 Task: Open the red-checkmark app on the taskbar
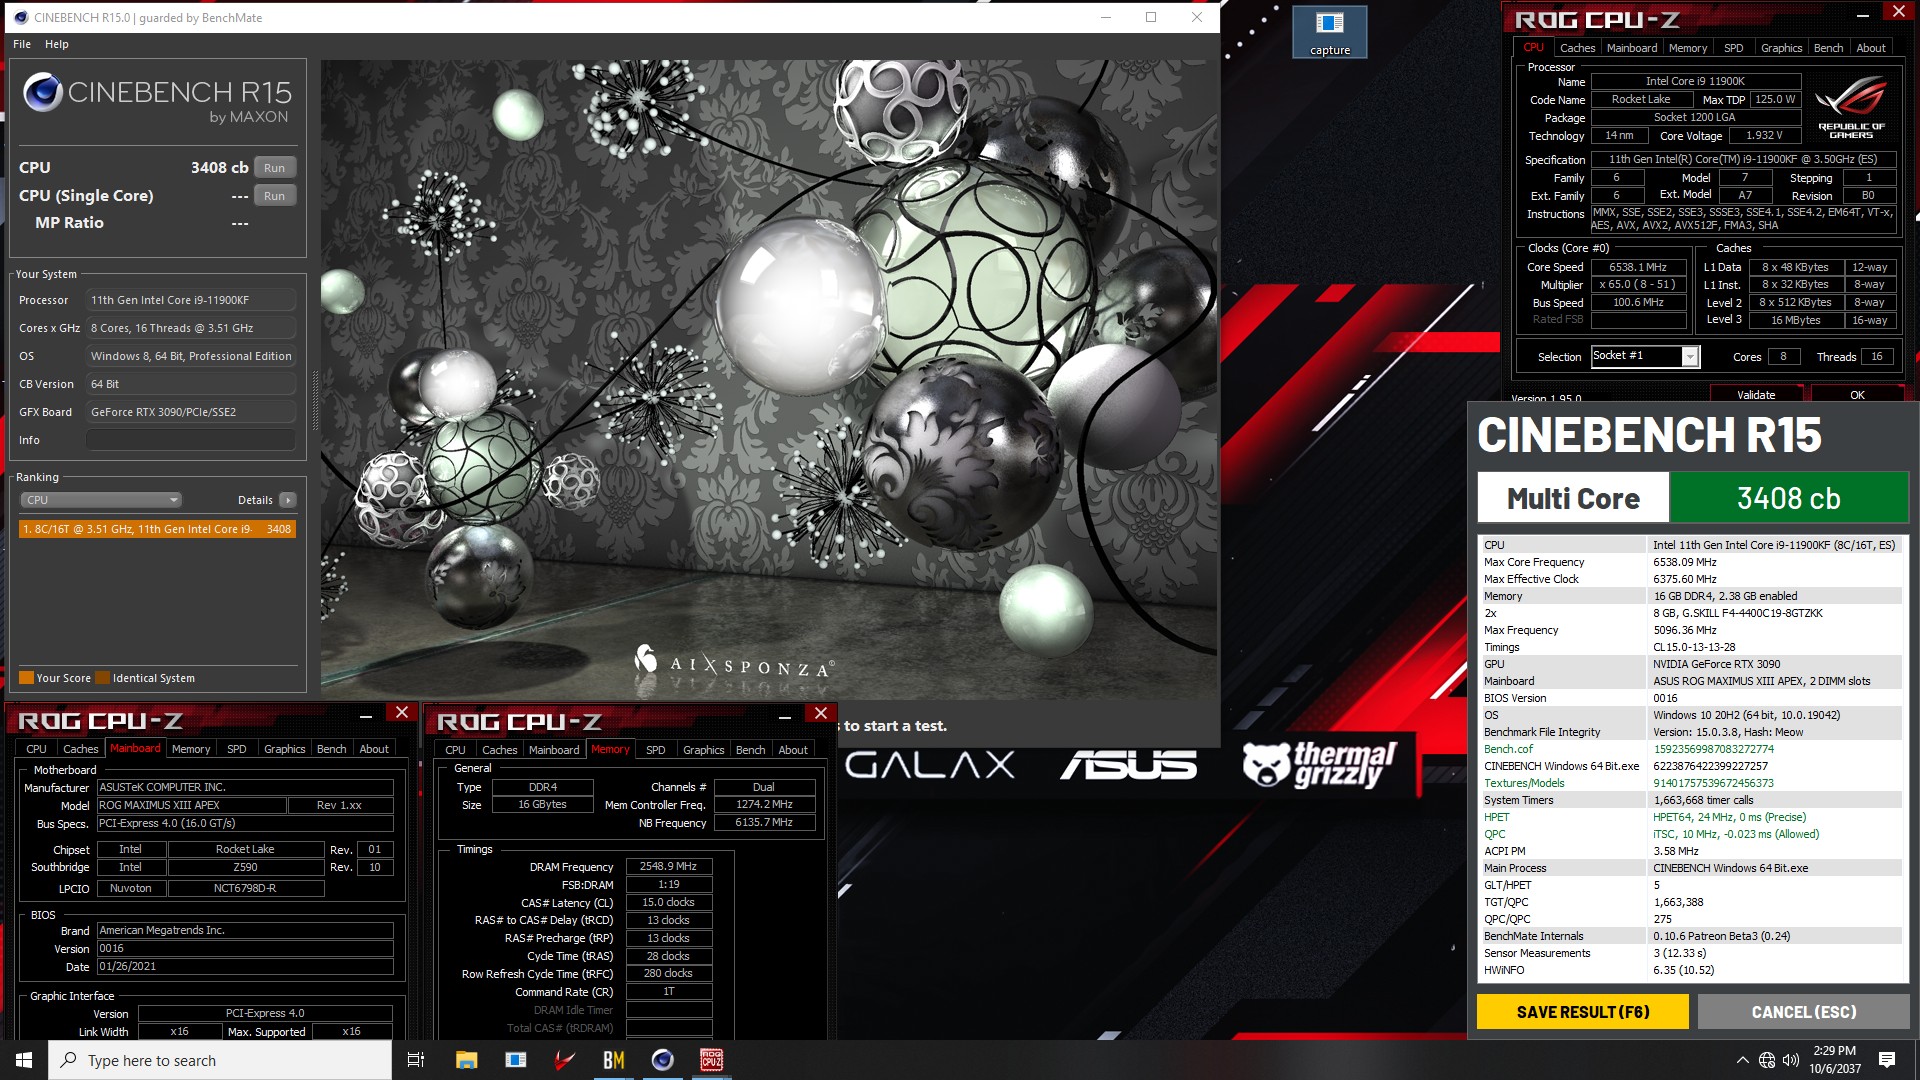pyautogui.click(x=564, y=1060)
